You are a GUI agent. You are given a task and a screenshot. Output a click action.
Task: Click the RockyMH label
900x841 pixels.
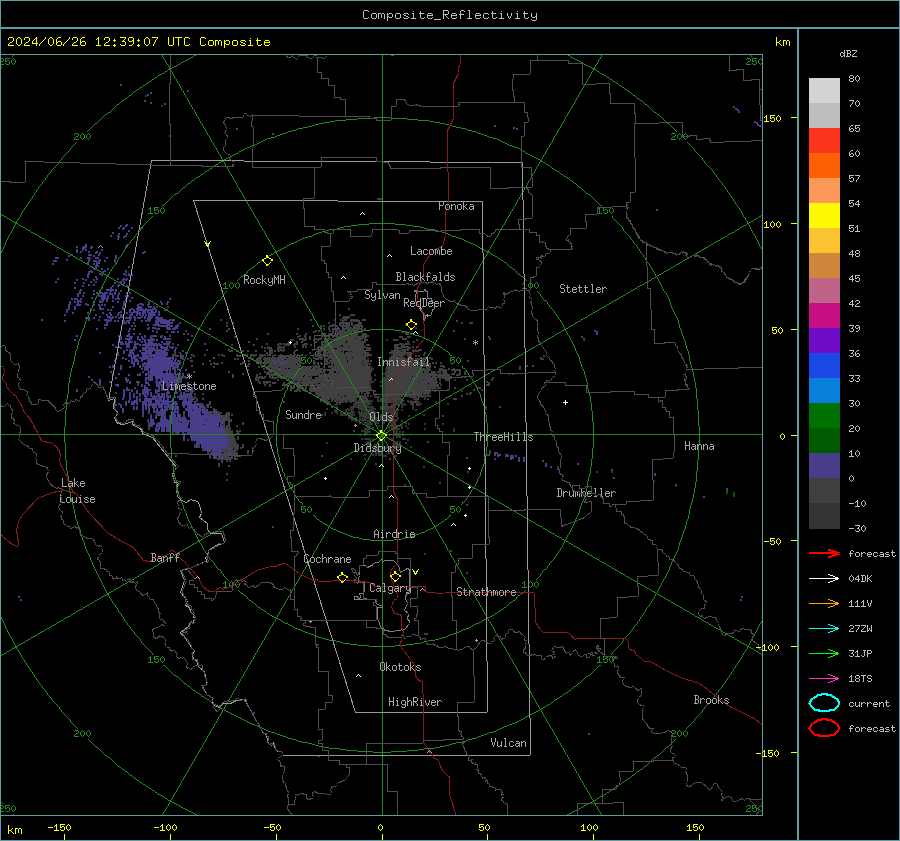(x=264, y=280)
